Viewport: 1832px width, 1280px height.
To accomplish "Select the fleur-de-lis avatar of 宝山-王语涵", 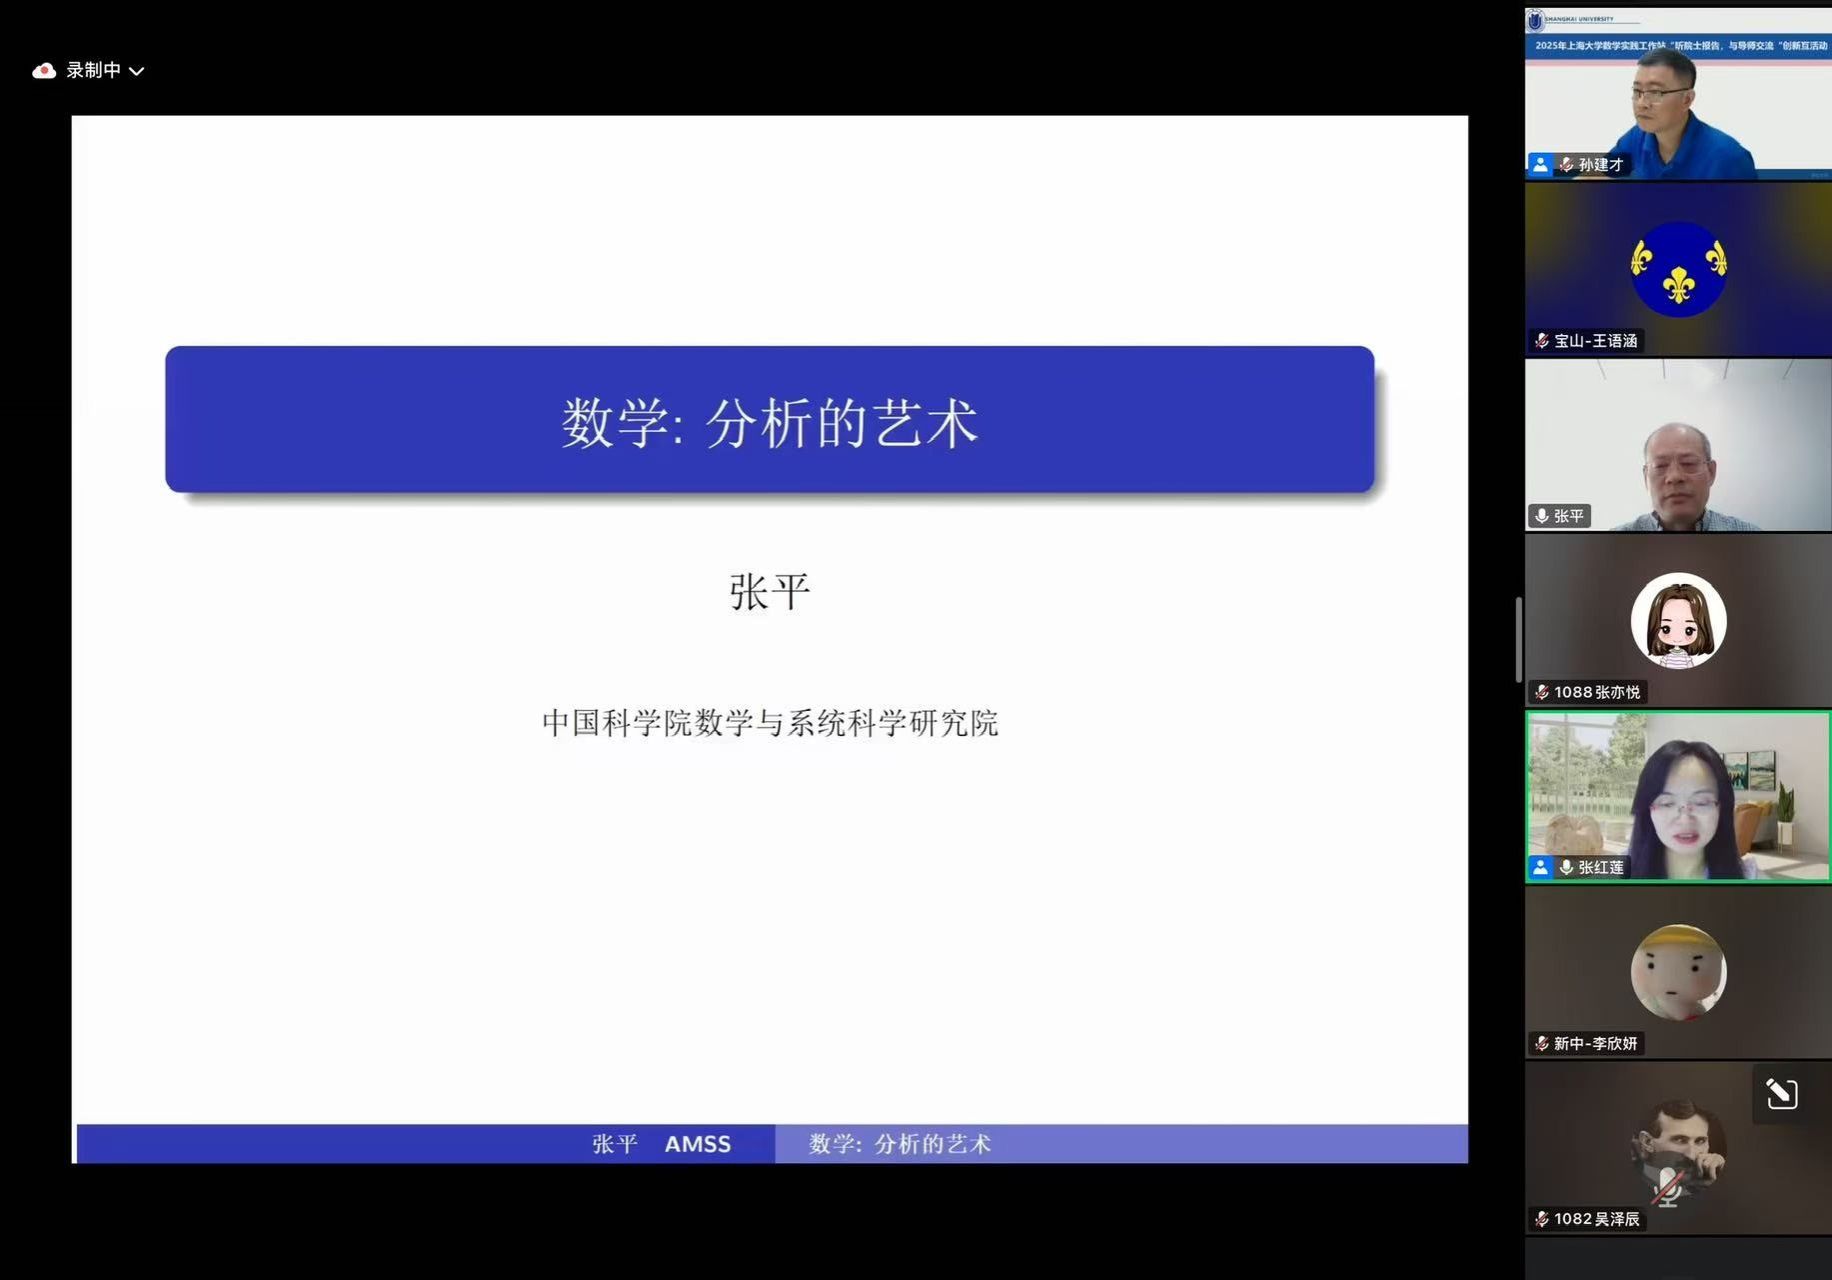I will coord(1678,269).
